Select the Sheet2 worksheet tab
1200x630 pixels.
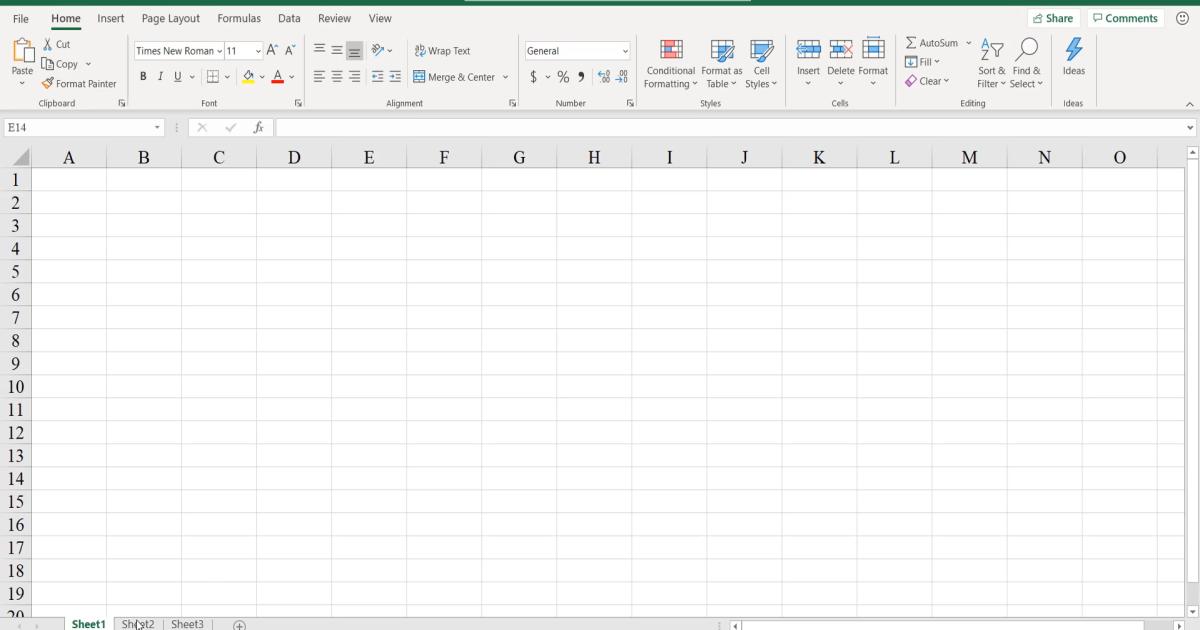pos(138,624)
